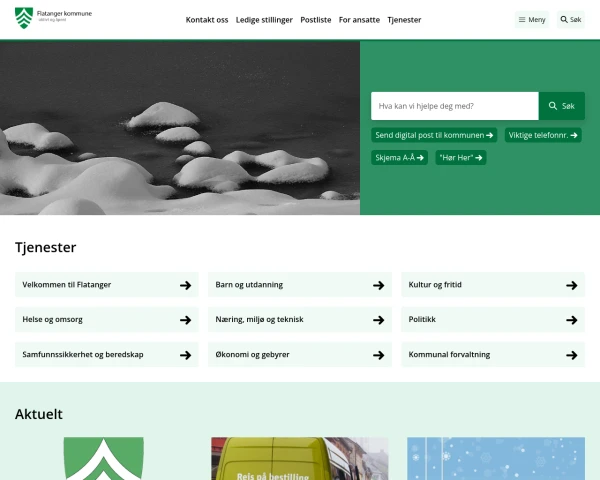Open 'Kommunal forvaltning' service text
This screenshot has width=600, height=480.
(449, 354)
